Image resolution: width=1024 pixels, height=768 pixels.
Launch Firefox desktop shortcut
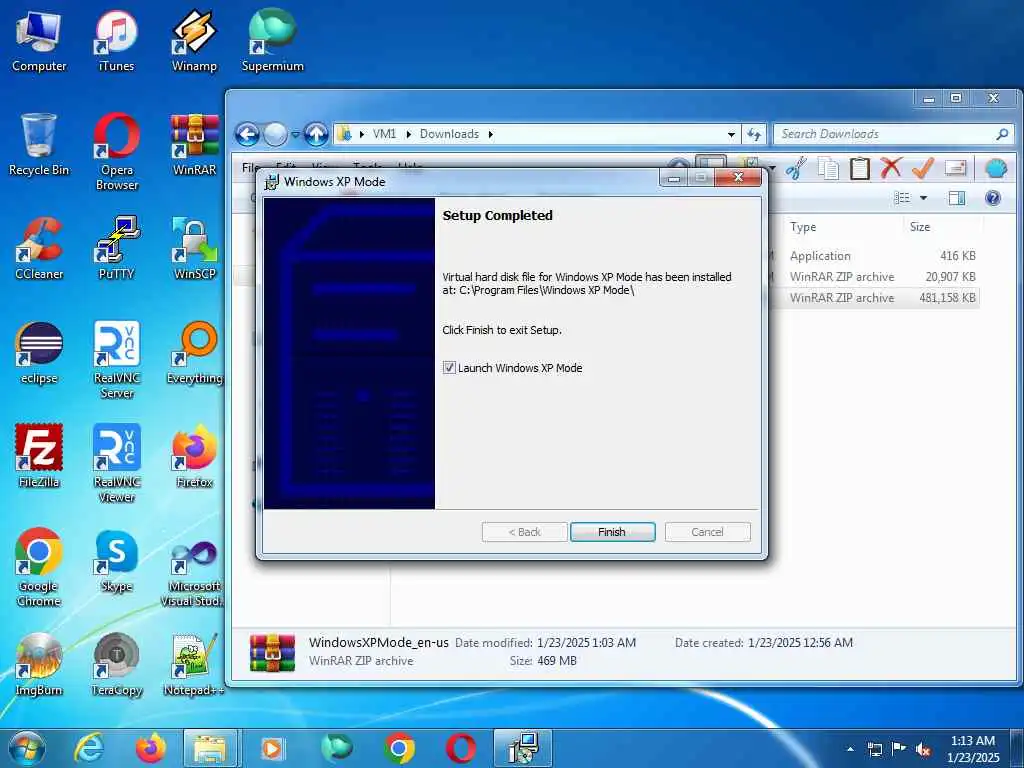click(194, 456)
